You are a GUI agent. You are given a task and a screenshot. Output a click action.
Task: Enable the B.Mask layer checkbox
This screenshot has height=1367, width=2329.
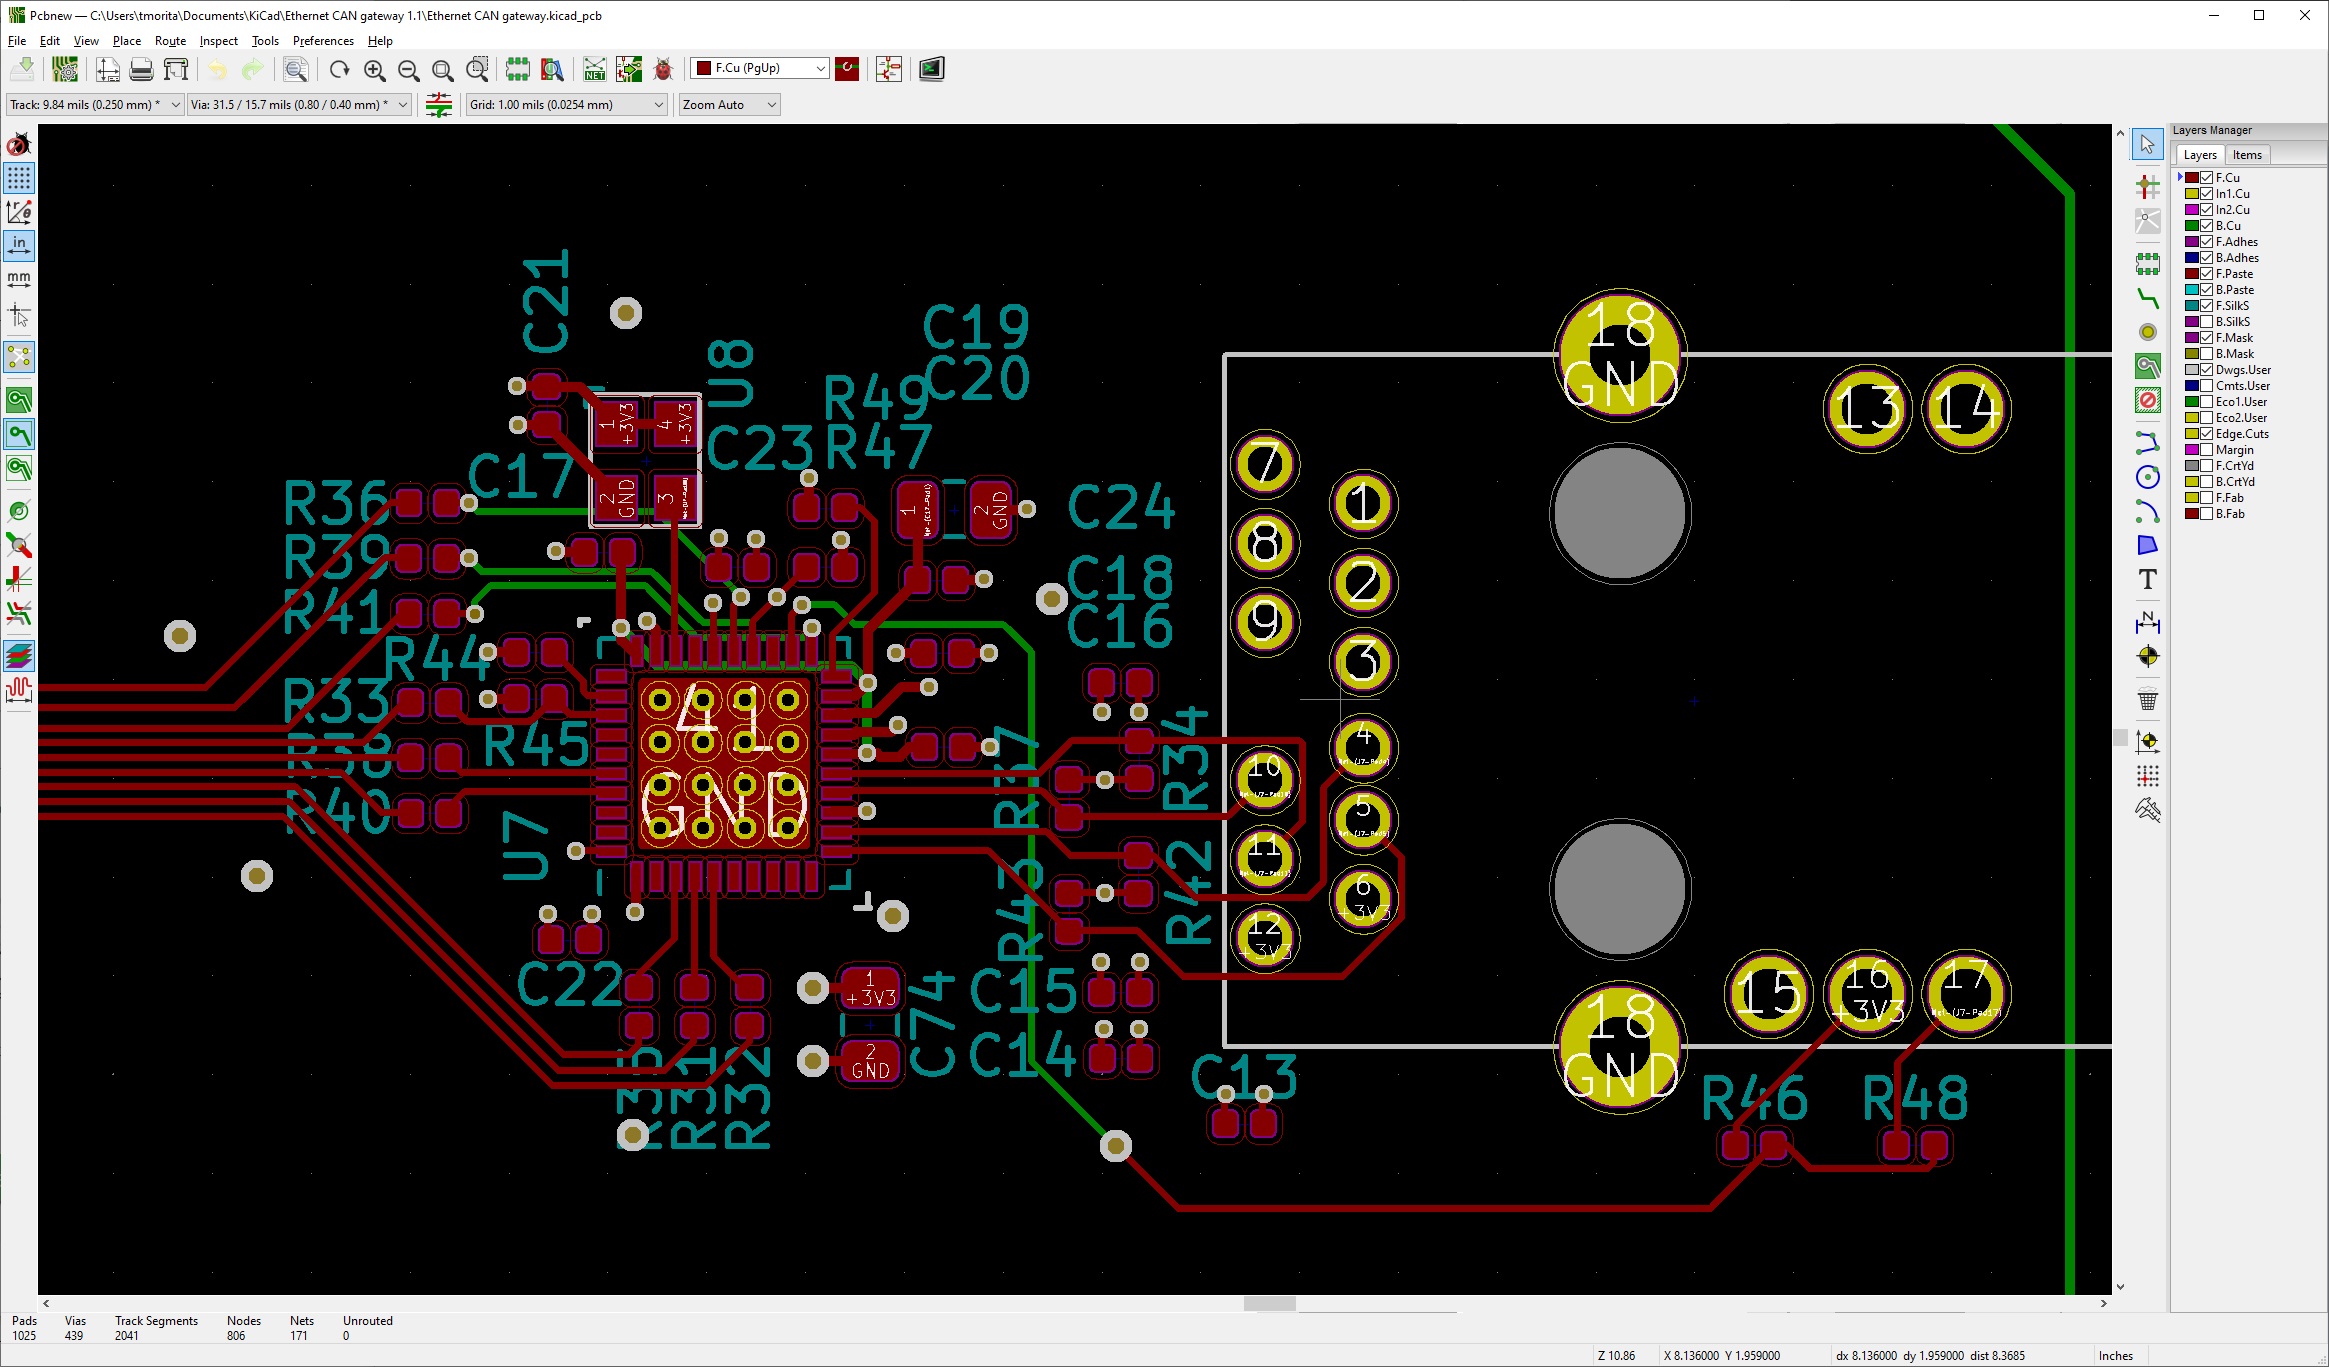point(2207,354)
